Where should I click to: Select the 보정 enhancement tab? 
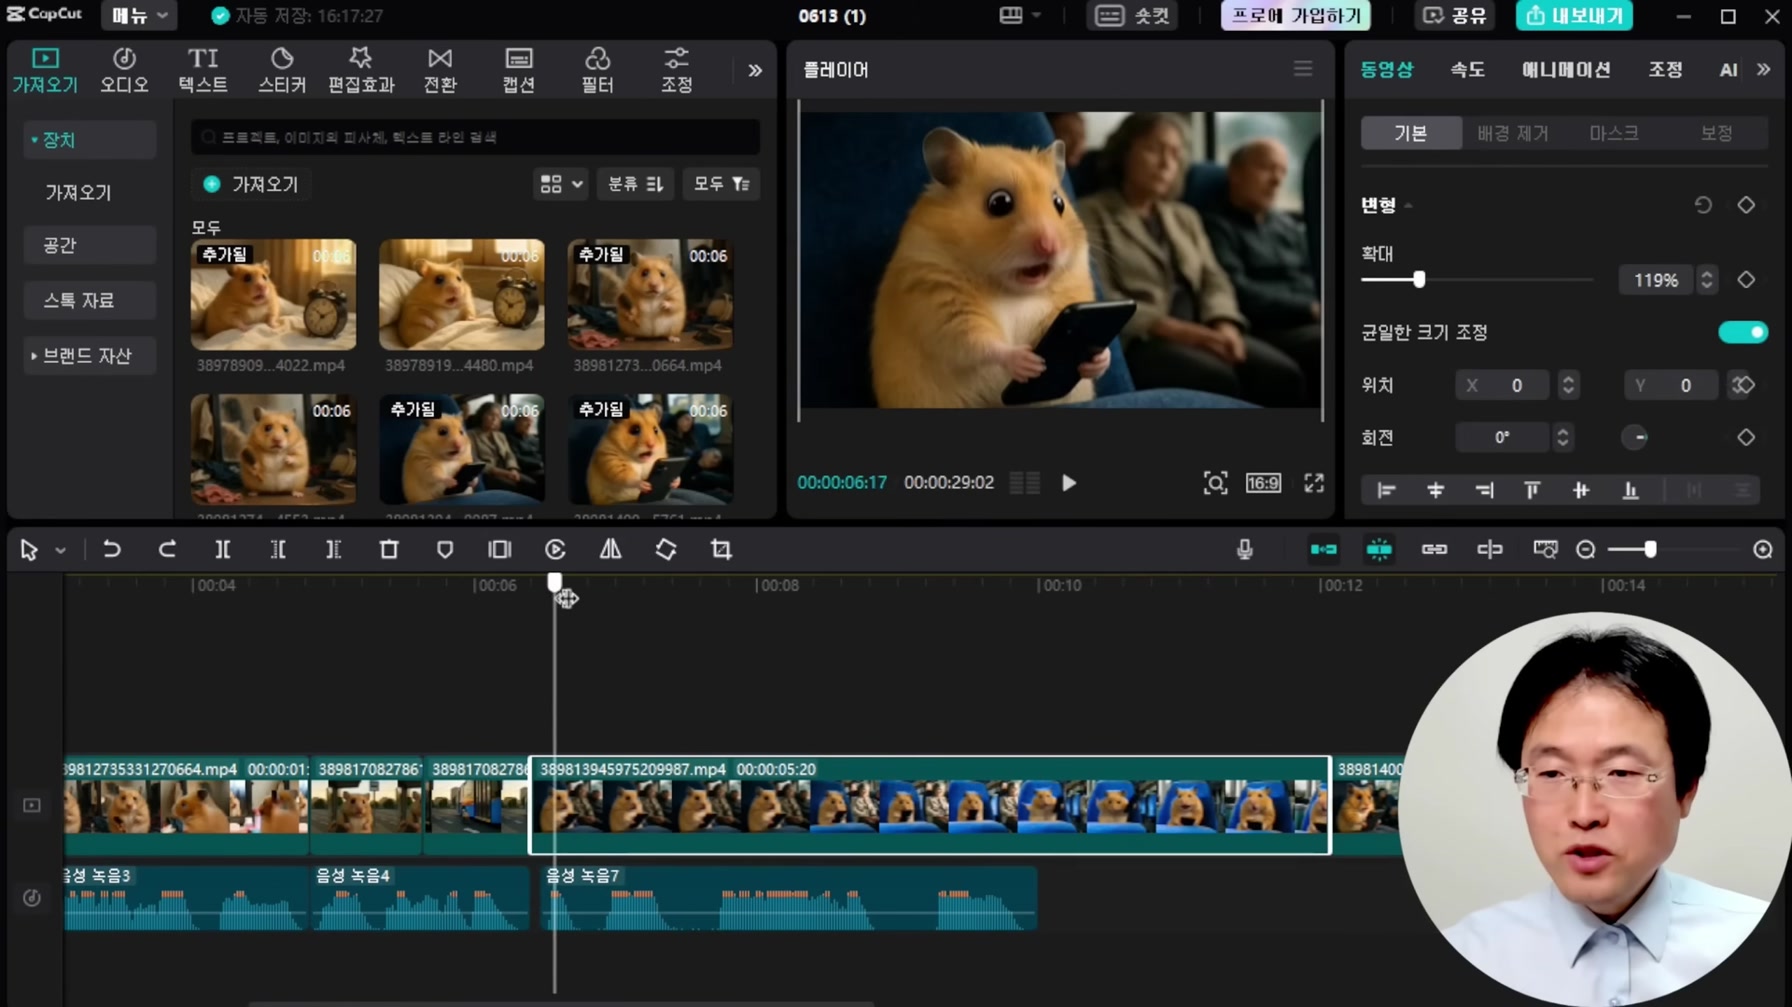pos(1716,133)
